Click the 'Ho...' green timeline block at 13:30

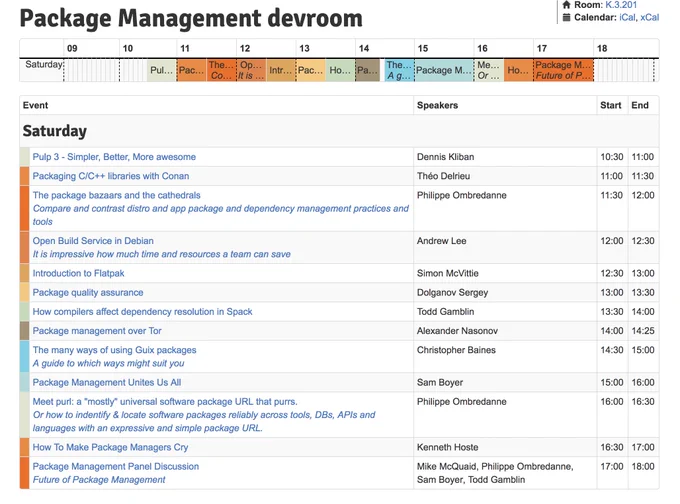(x=340, y=70)
